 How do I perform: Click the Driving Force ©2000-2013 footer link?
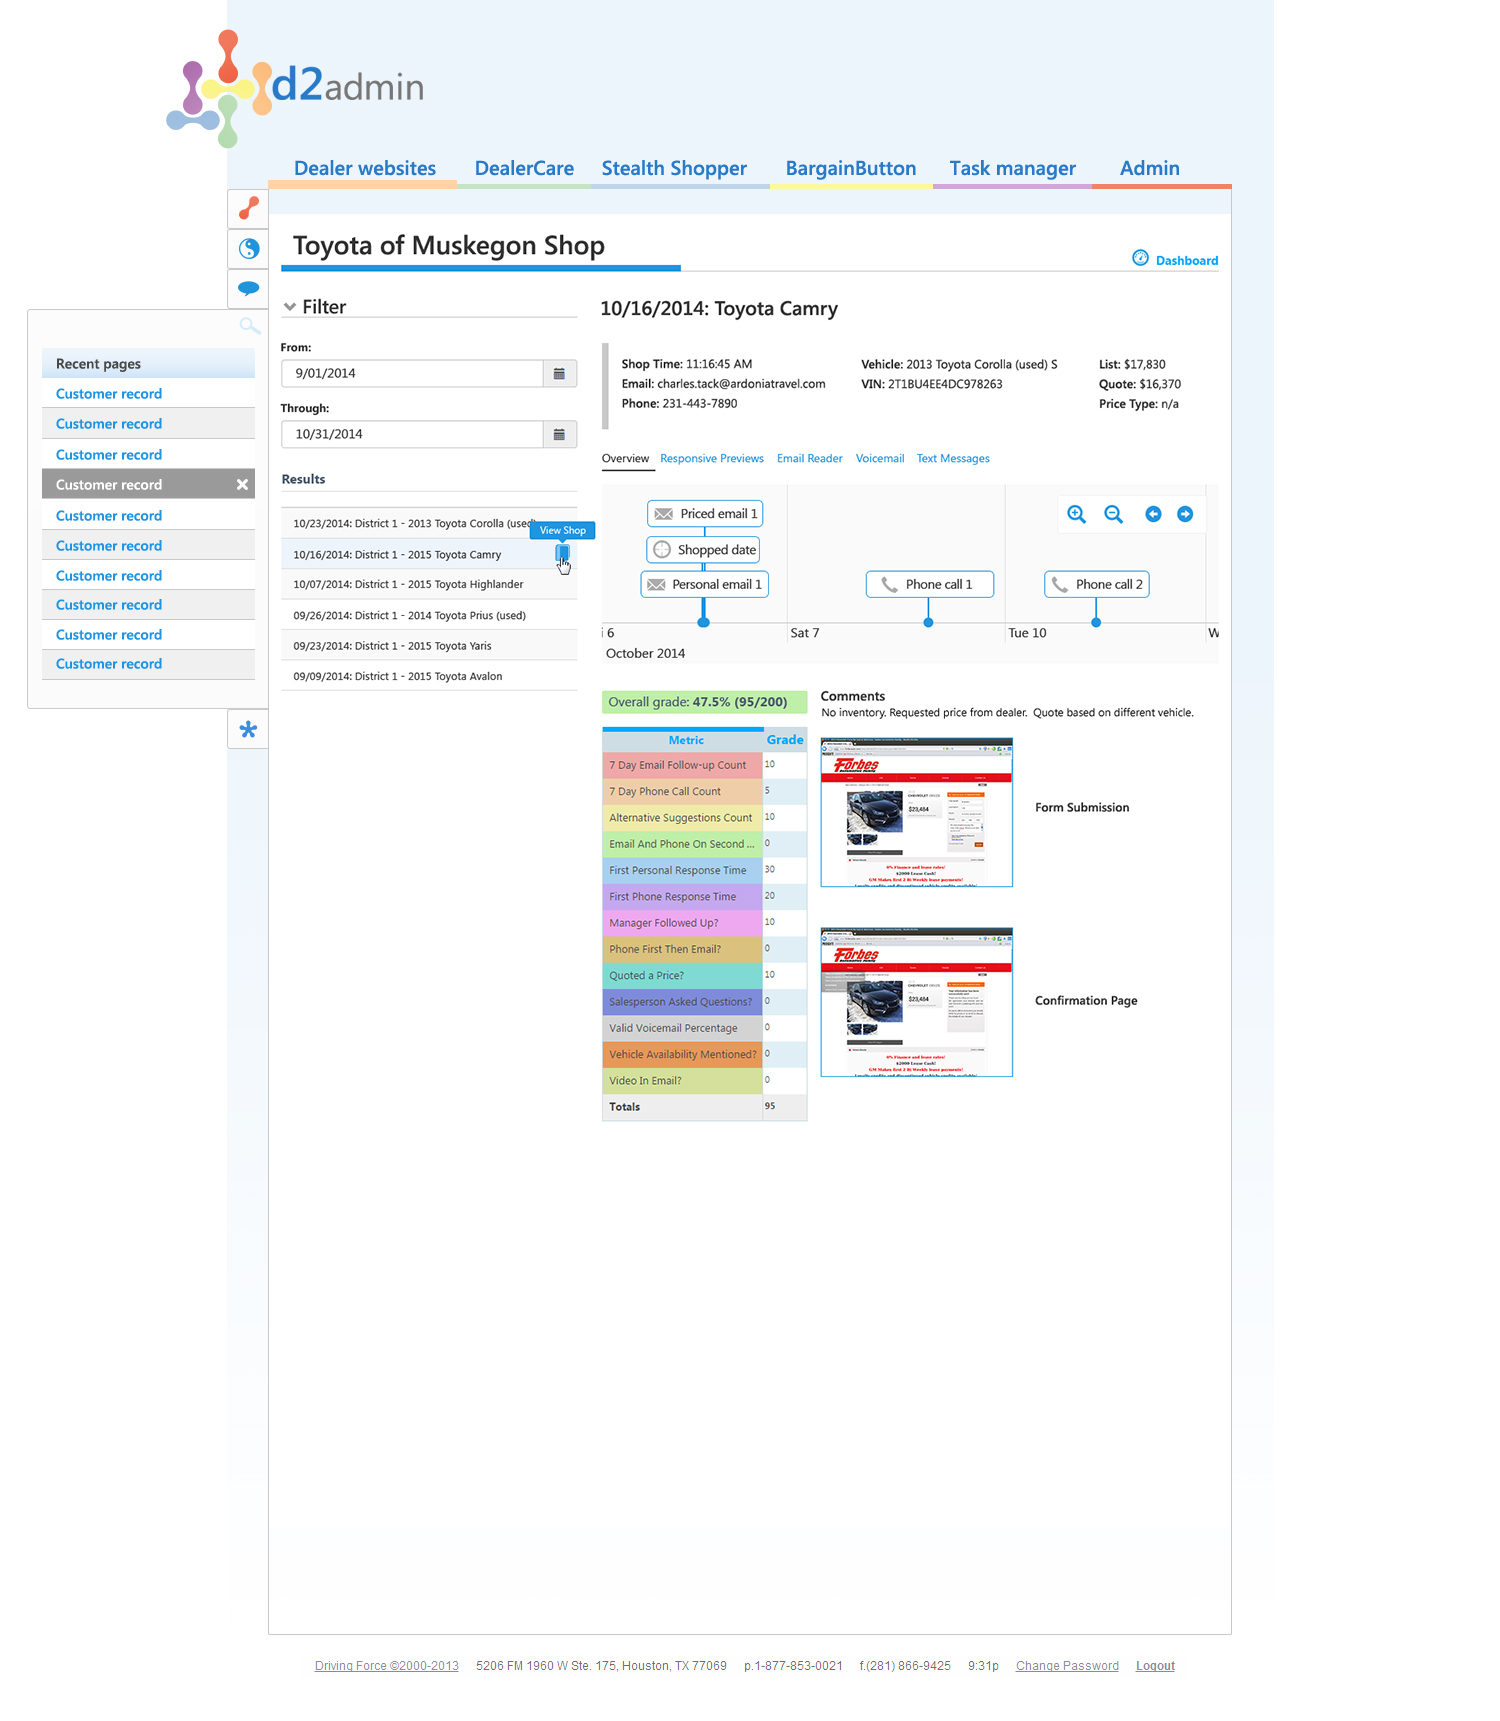(x=387, y=1666)
